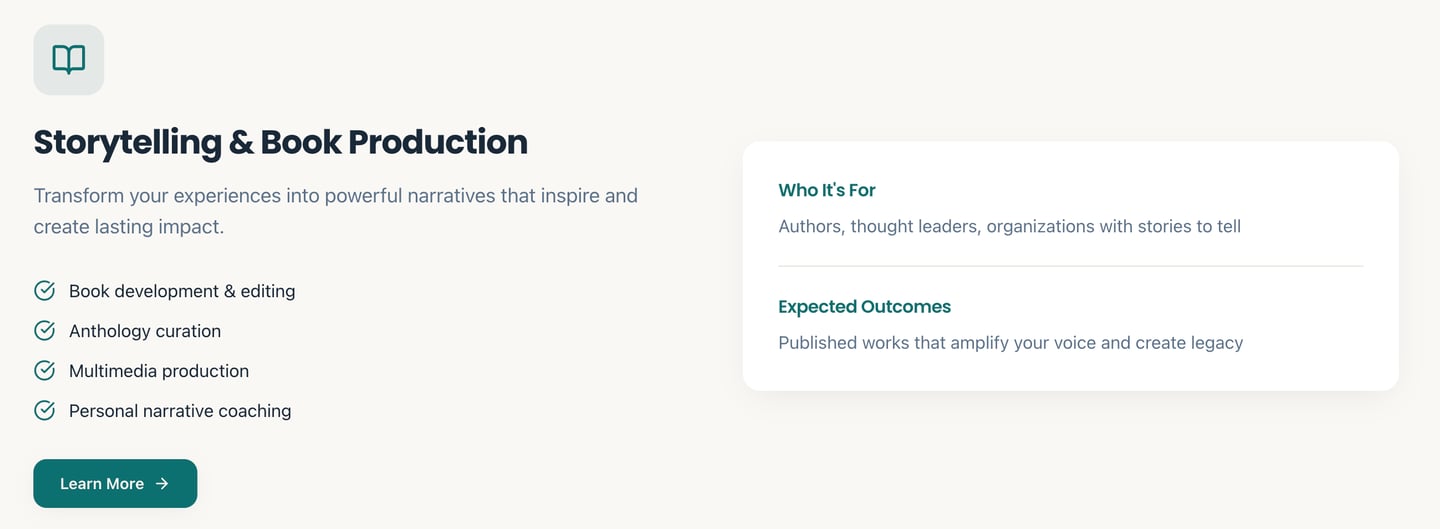Screen dimensions: 1440x529
Task: Click the checkmark beside Book development & editing
Action: coord(44,291)
